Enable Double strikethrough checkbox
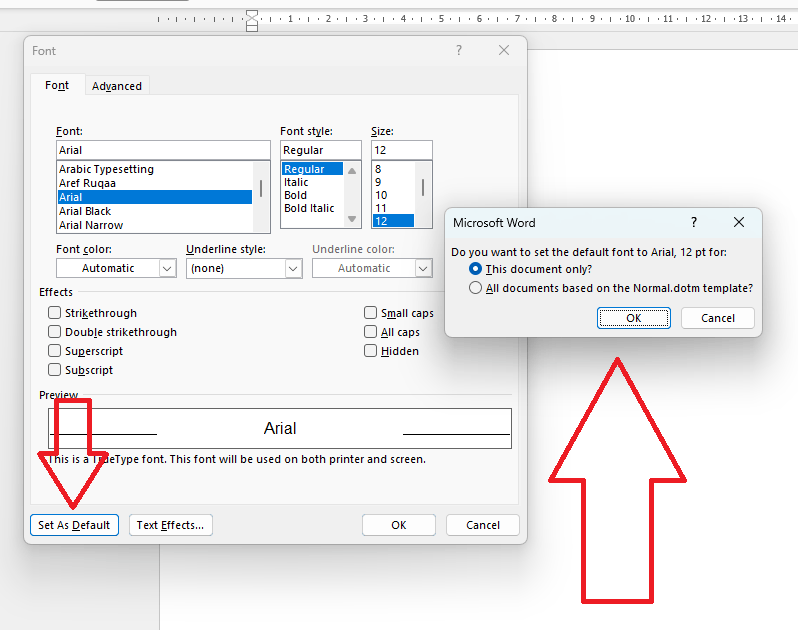 54,332
